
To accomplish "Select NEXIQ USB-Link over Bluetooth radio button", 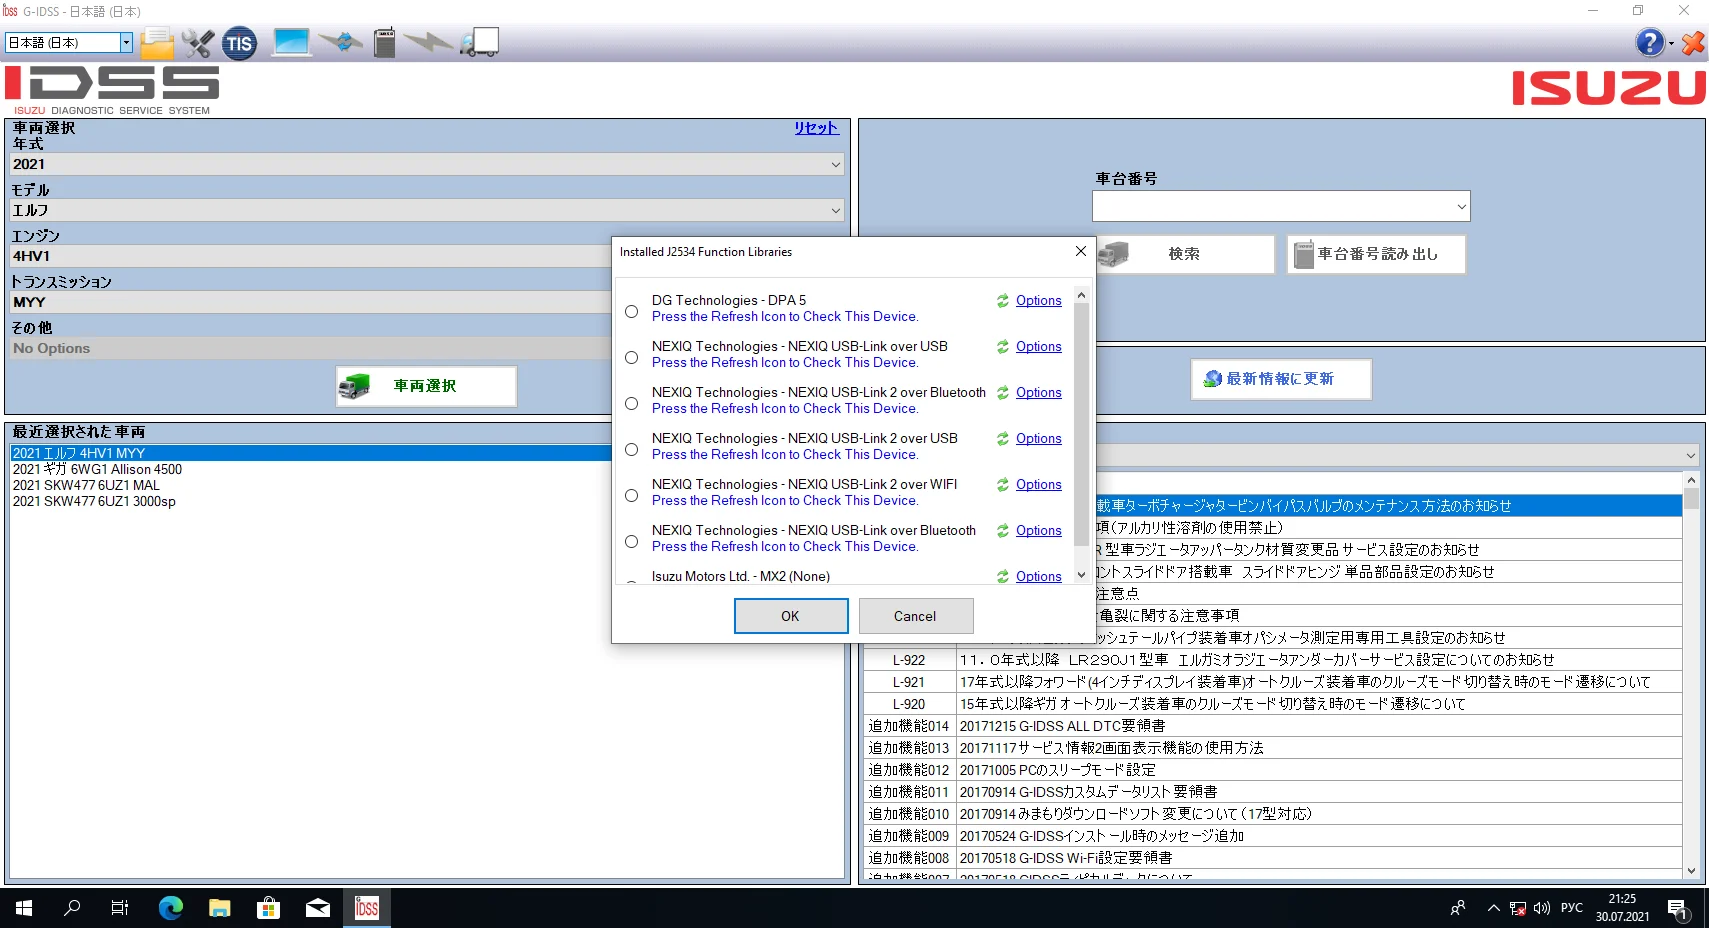I will tap(631, 542).
